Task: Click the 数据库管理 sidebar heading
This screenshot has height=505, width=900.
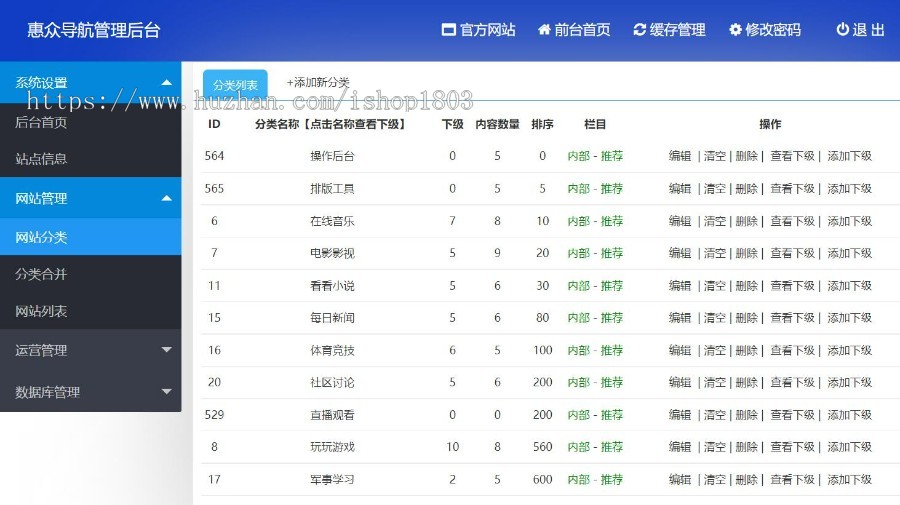Action: [48, 393]
